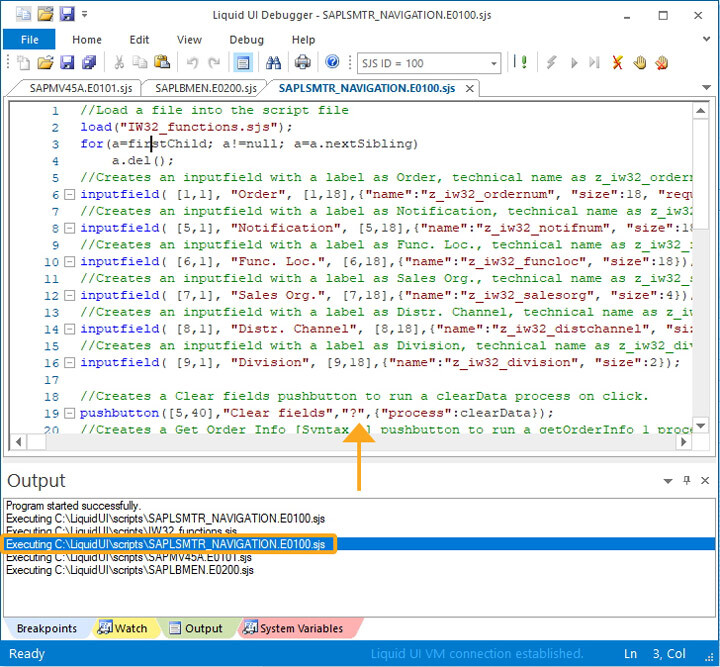Viewport: 720px width, 667px height.
Task: Open Output panel options dropdown arrow
Action: point(668,481)
